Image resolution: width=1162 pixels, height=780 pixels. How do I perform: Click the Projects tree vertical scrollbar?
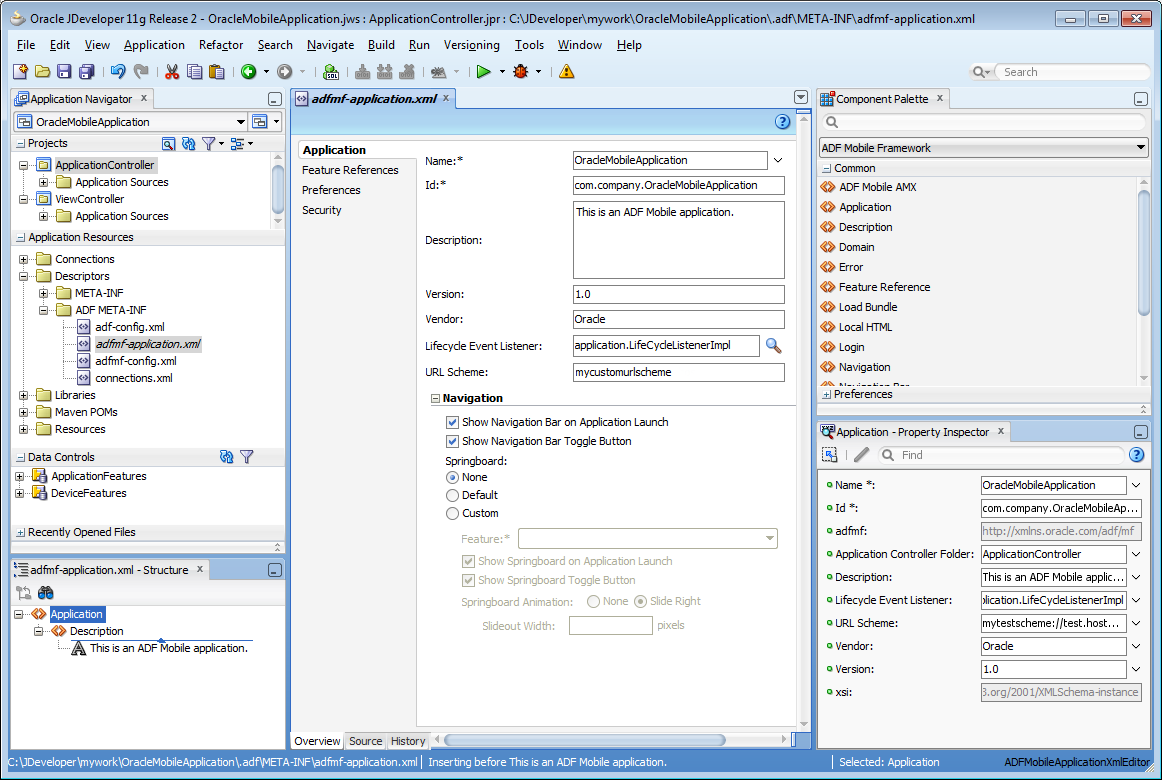click(x=278, y=189)
